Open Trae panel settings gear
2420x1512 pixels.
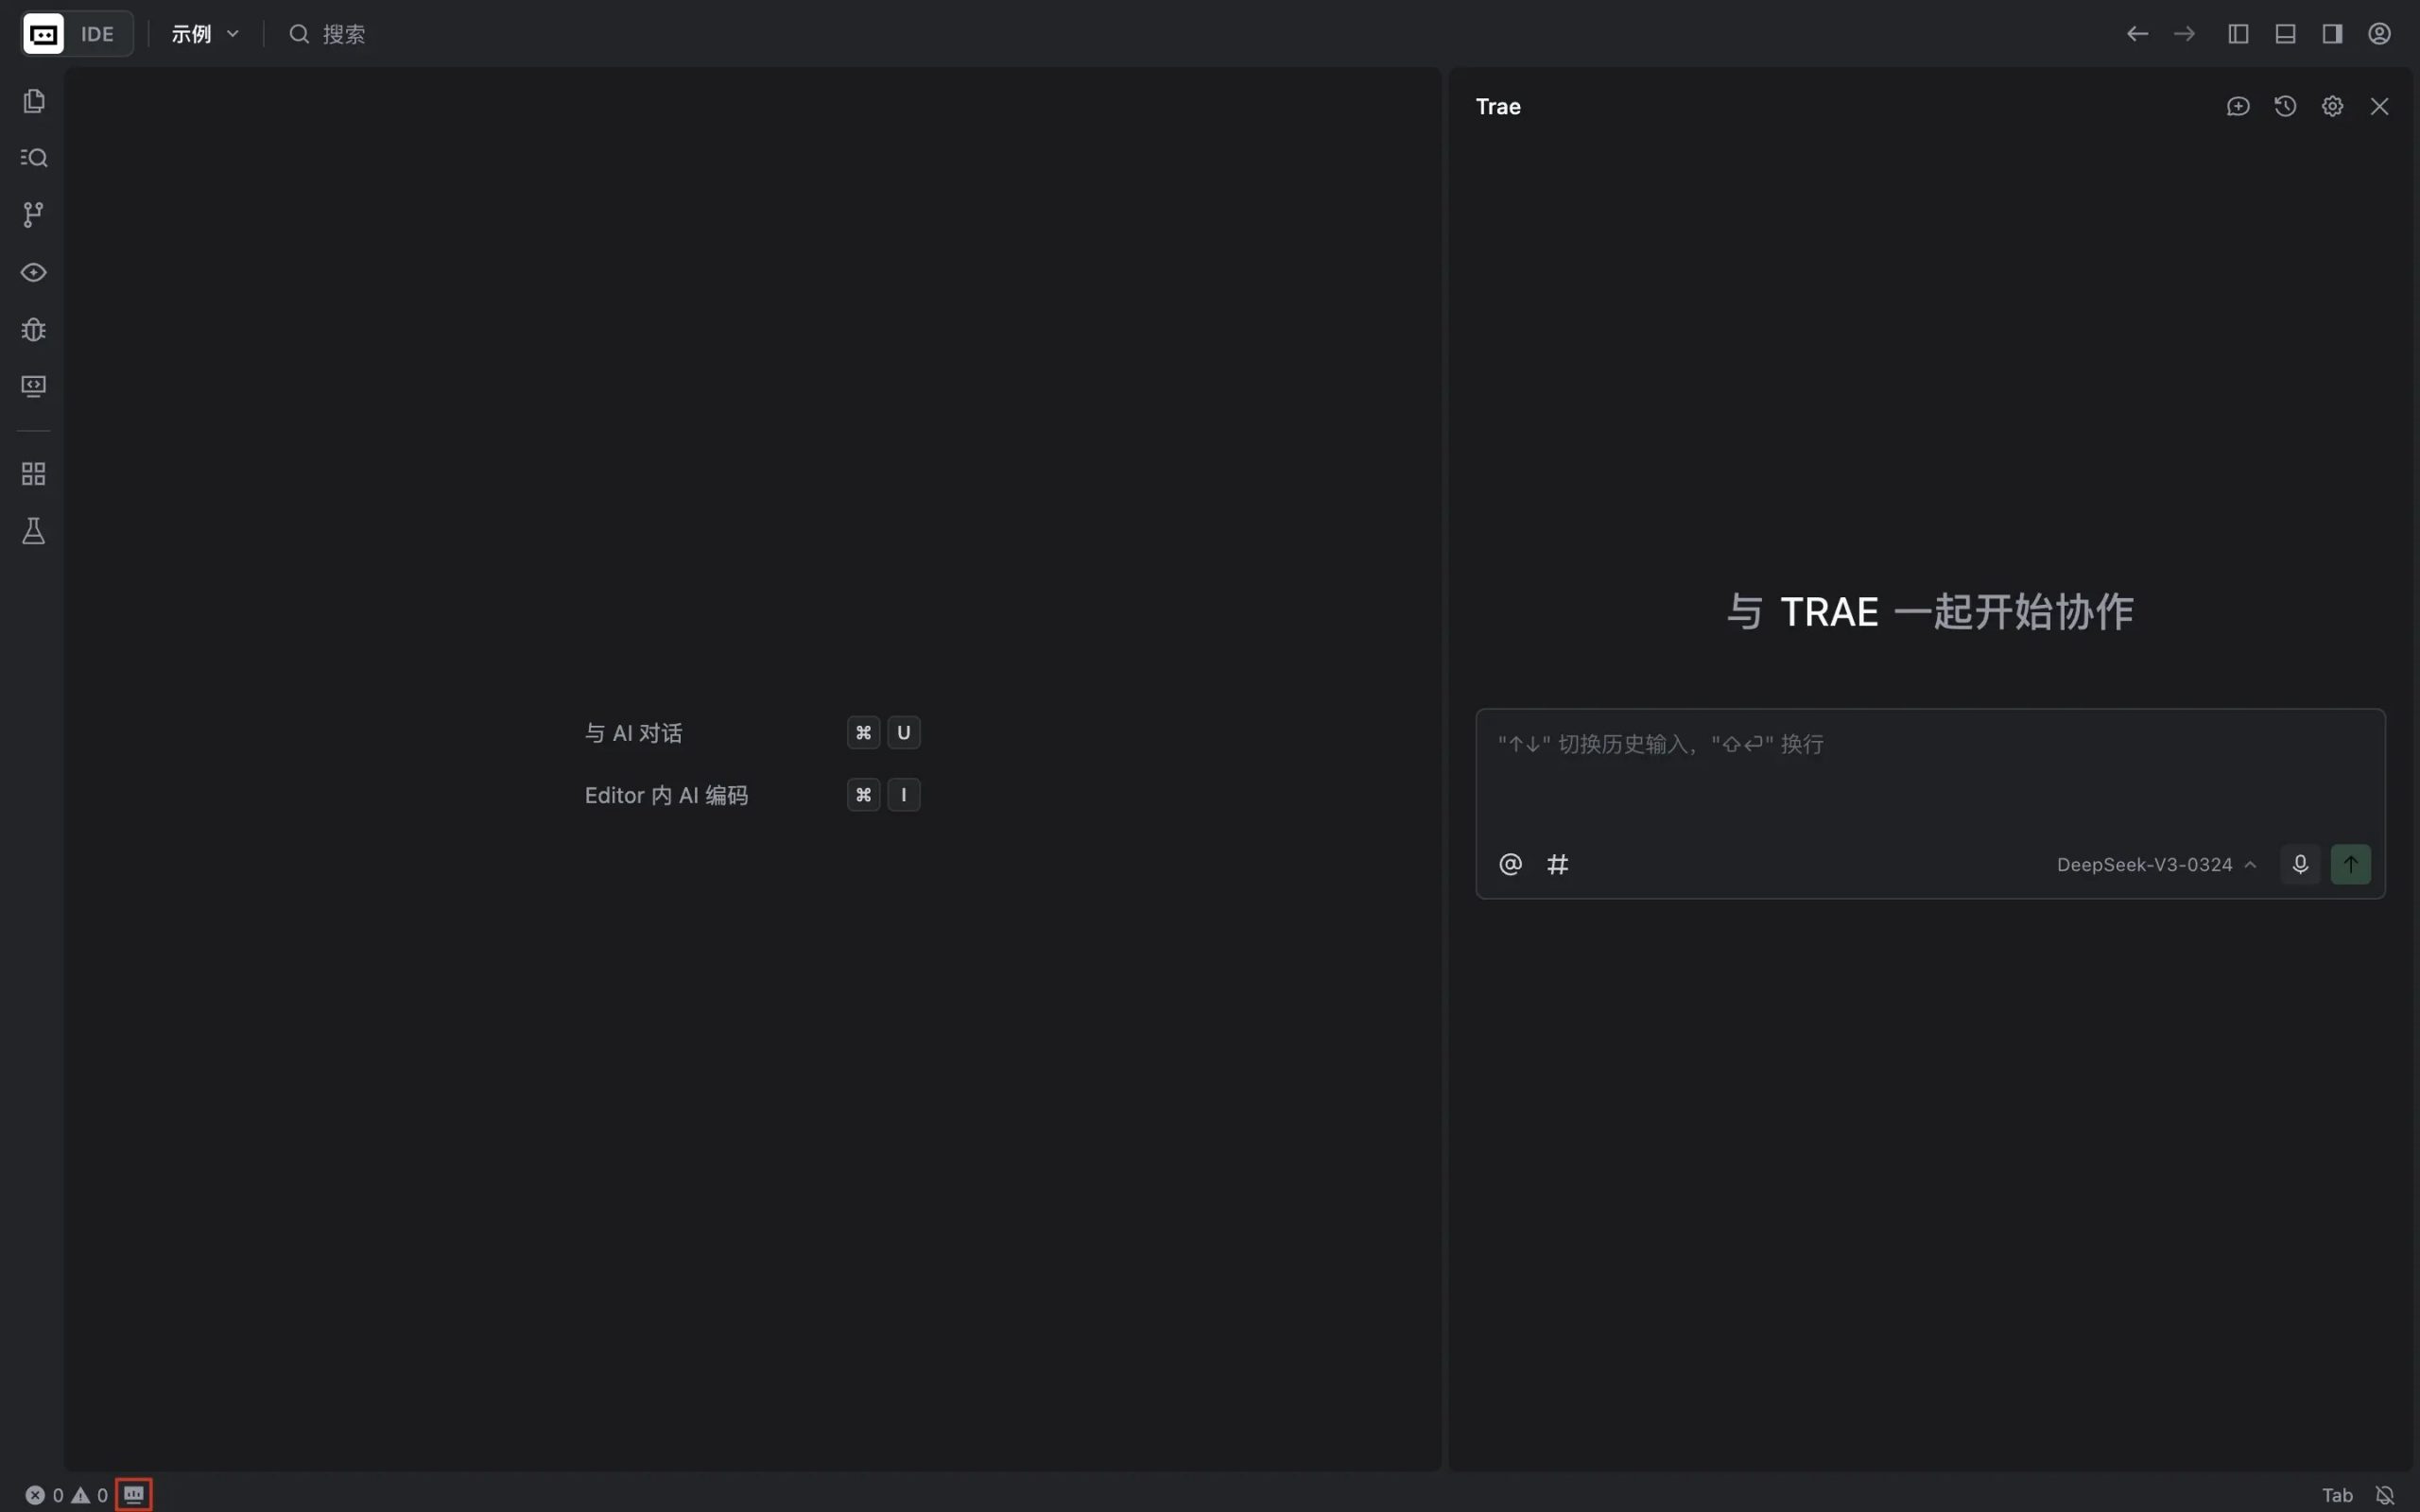coord(2332,106)
